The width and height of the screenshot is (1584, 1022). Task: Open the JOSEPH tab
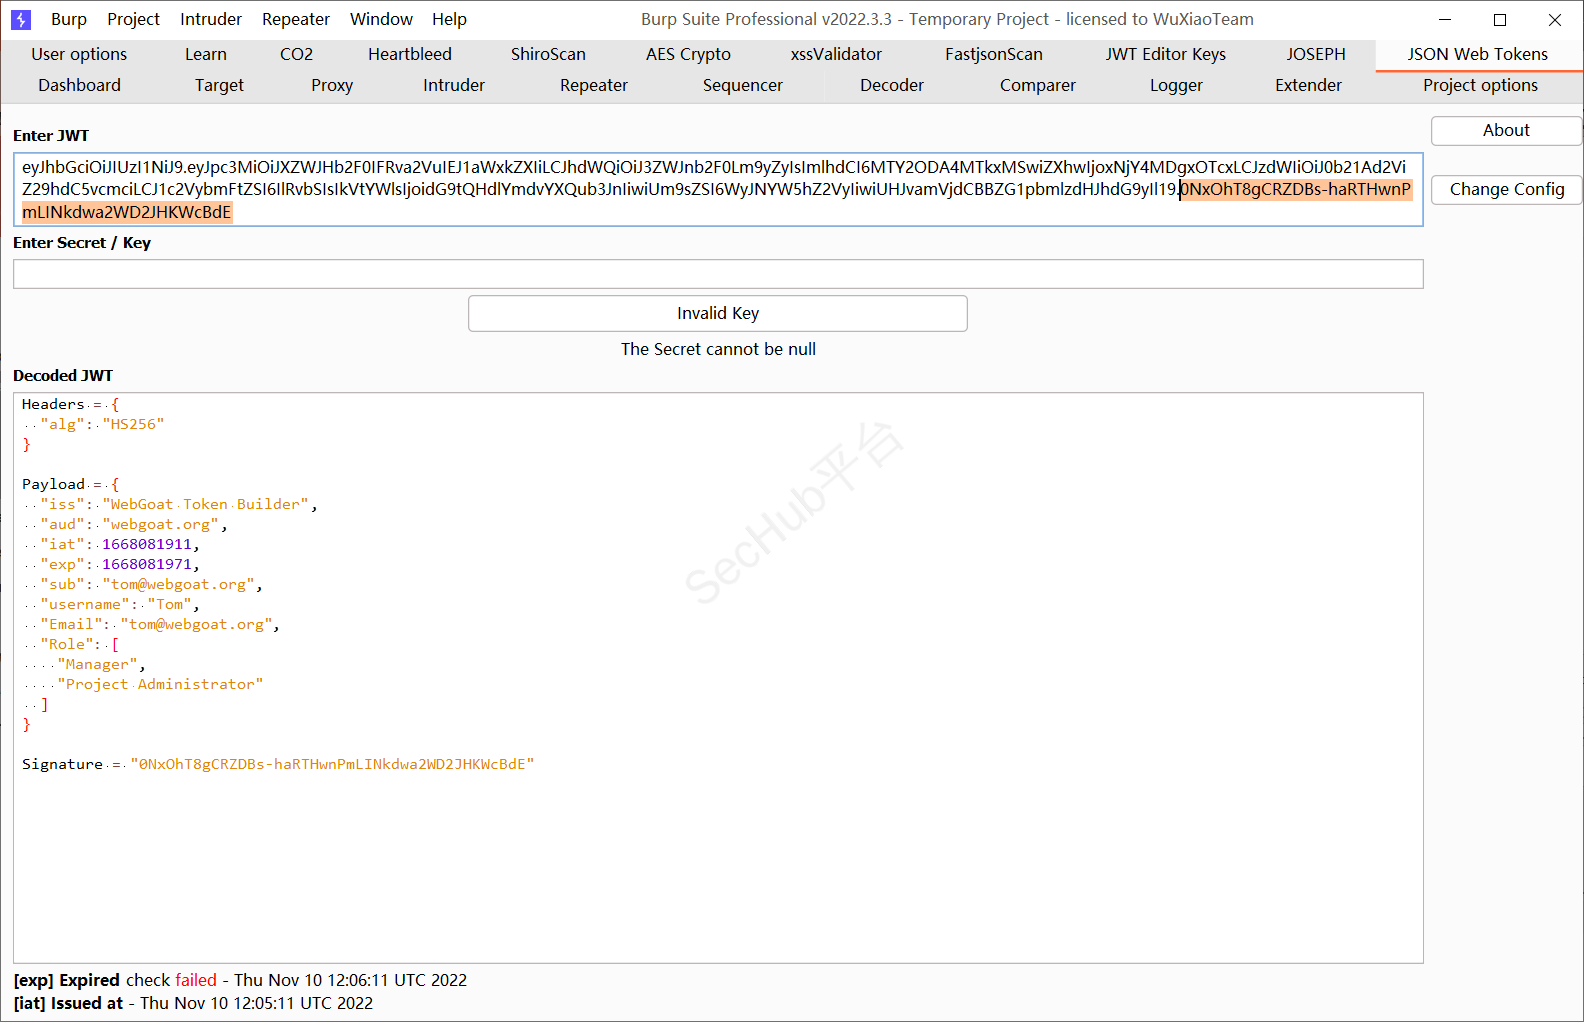pos(1315,54)
